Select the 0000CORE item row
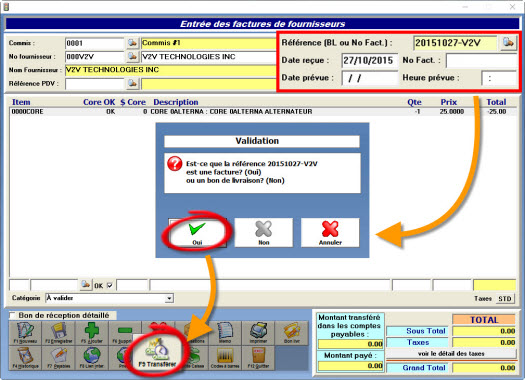 click(x=263, y=111)
